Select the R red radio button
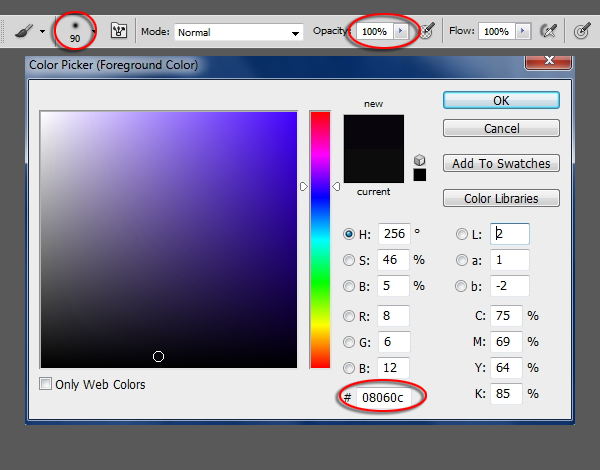 pyautogui.click(x=349, y=317)
